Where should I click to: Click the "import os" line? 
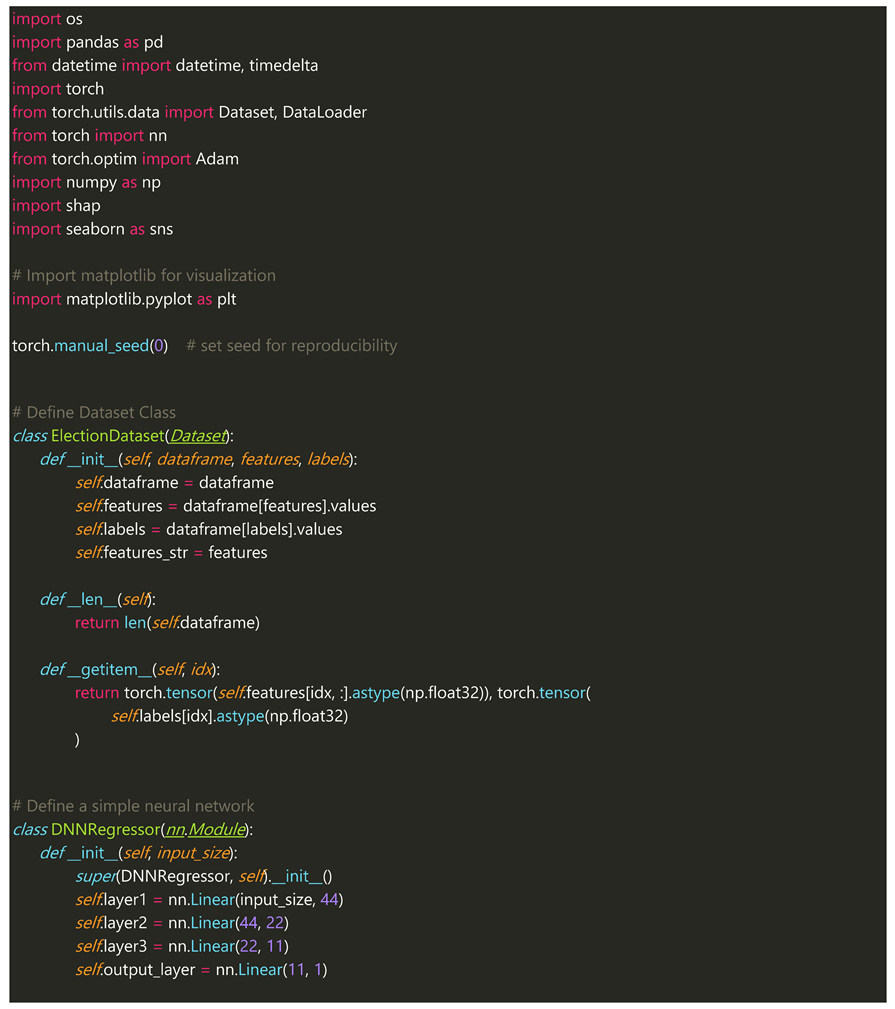pyautogui.click(x=41, y=19)
